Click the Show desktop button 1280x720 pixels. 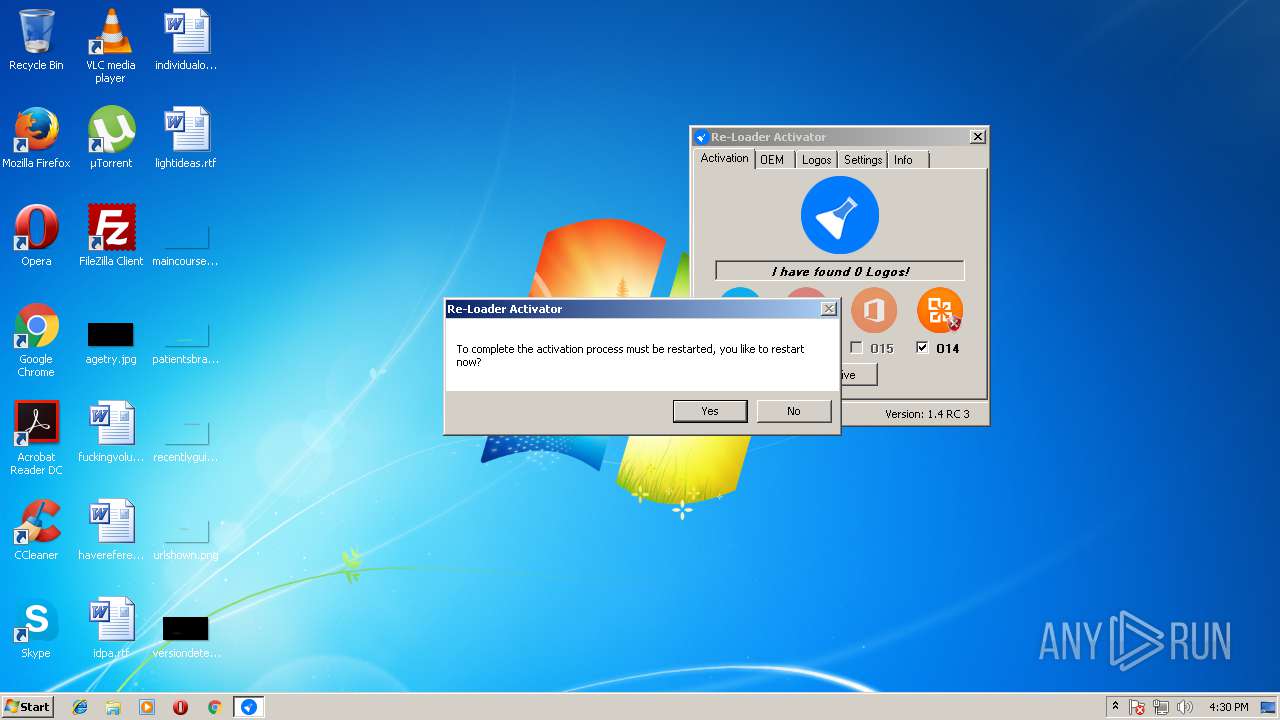pos(1270,707)
